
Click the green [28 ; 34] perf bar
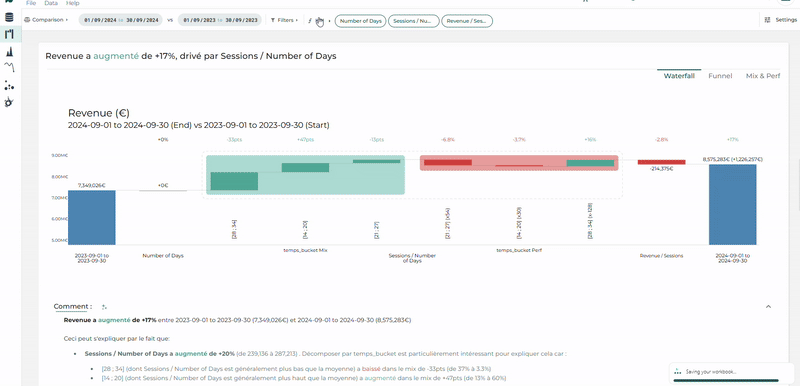[x=590, y=163]
